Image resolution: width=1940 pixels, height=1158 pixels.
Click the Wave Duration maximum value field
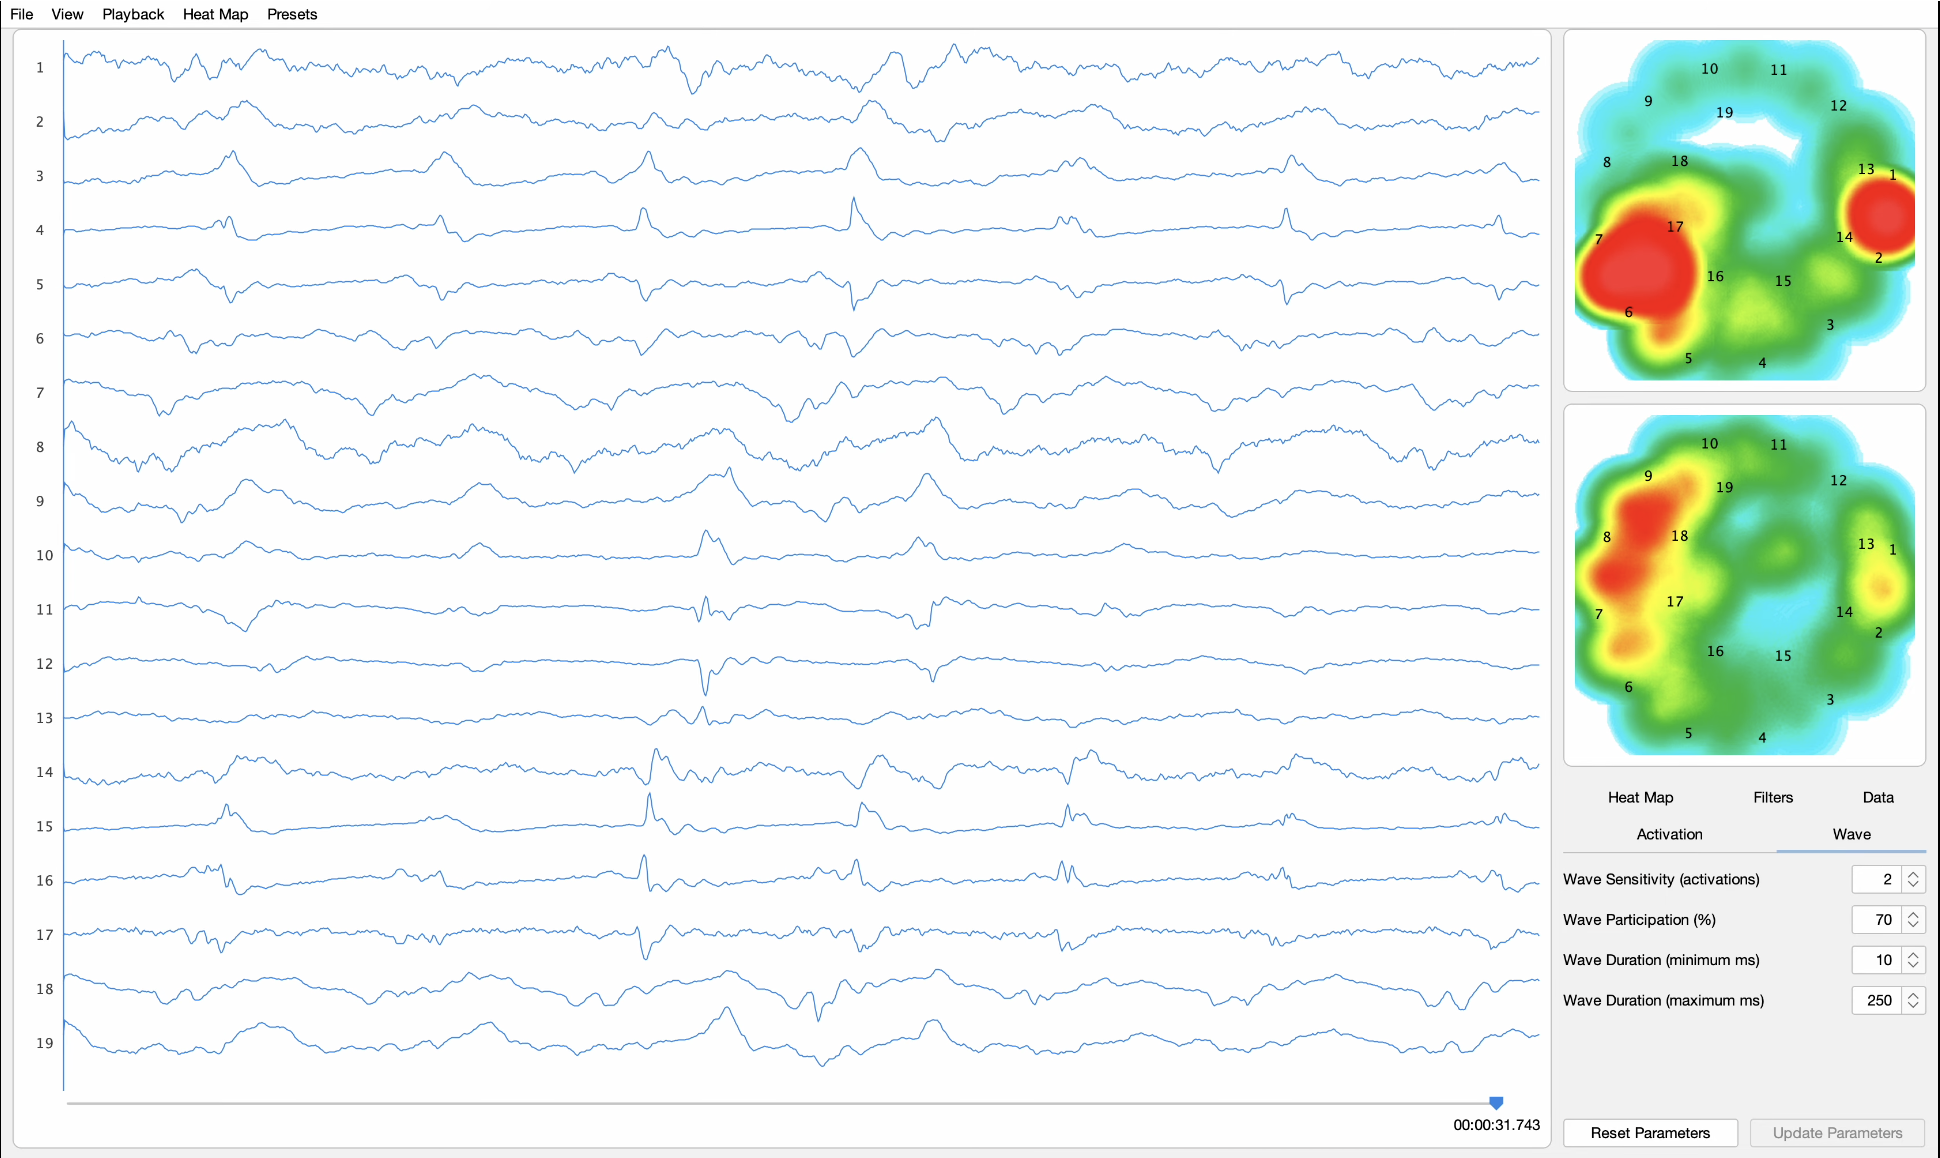tap(1877, 1000)
